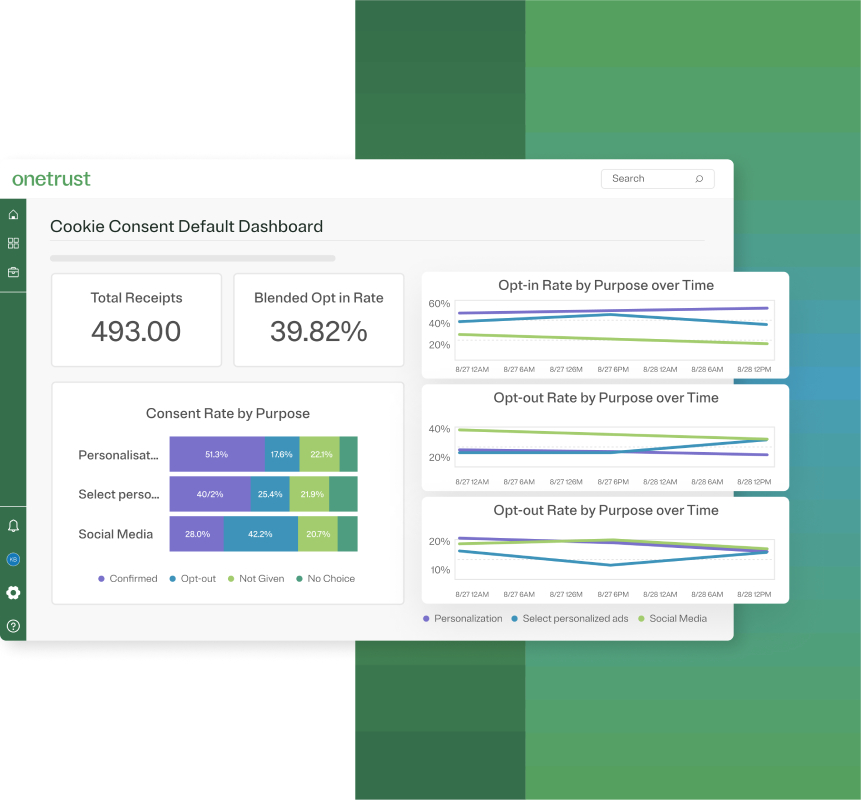Click the 20.7% Social Media bar segment
Screen dimensions: 861x800
(x=318, y=534)
